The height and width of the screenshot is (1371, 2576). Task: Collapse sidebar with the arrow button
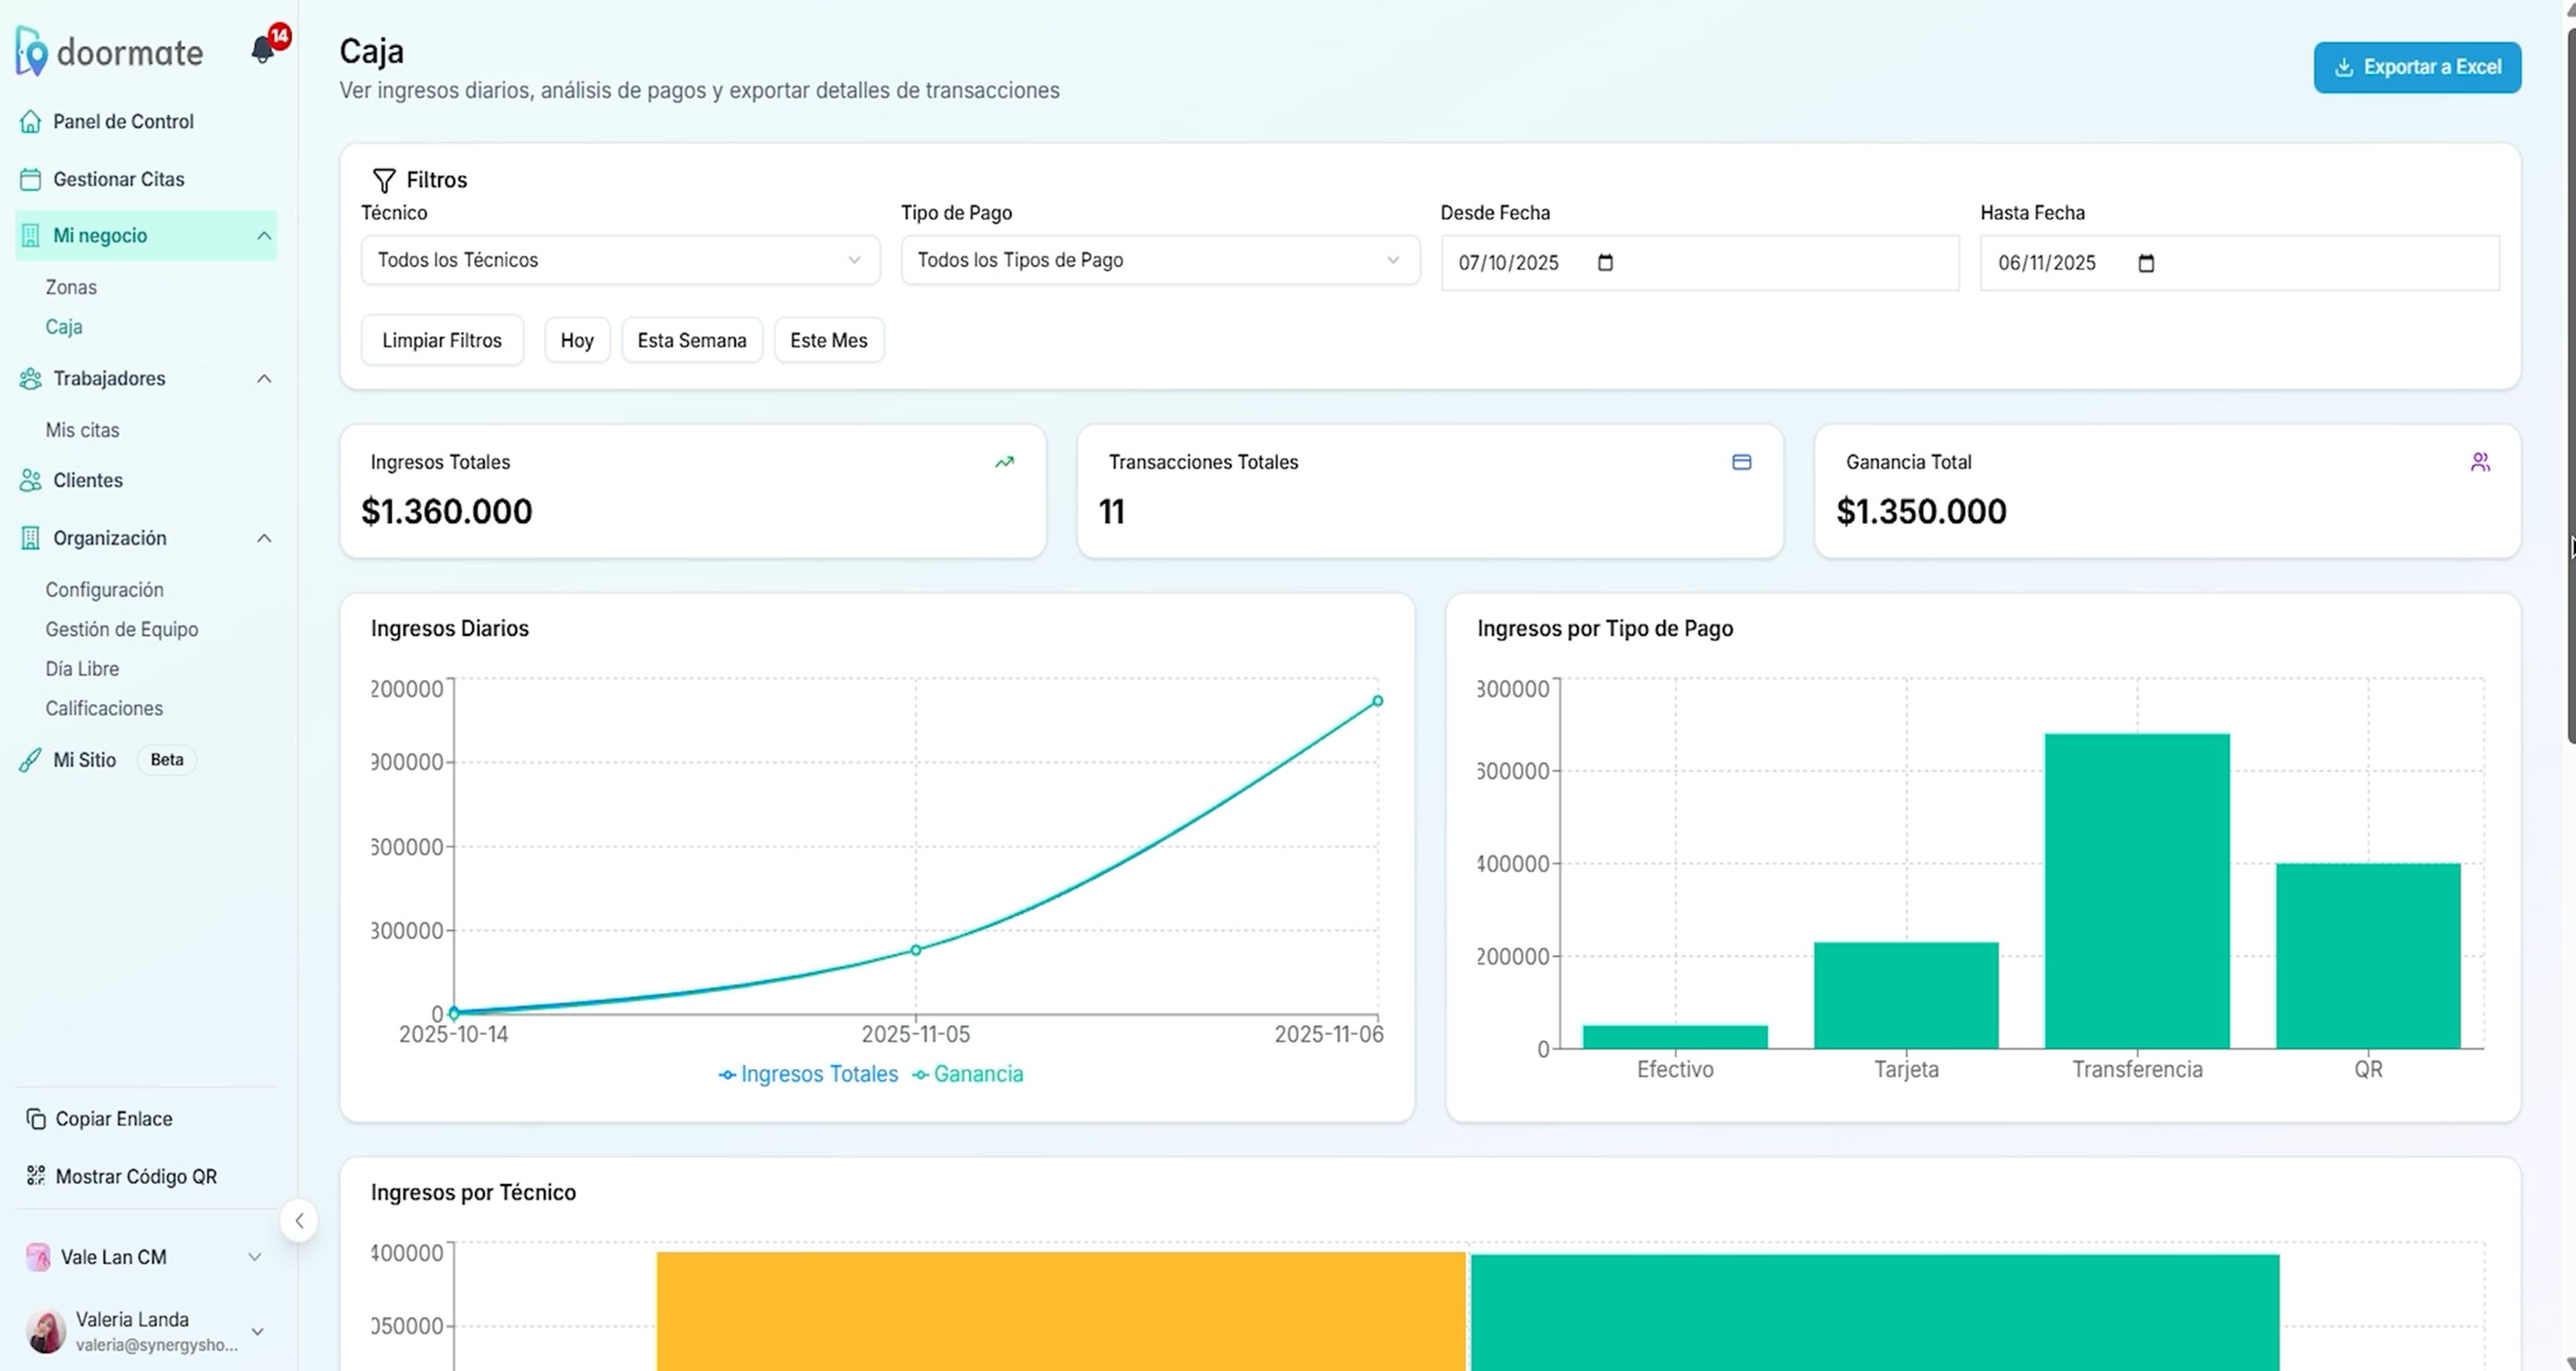point(299,1220)
